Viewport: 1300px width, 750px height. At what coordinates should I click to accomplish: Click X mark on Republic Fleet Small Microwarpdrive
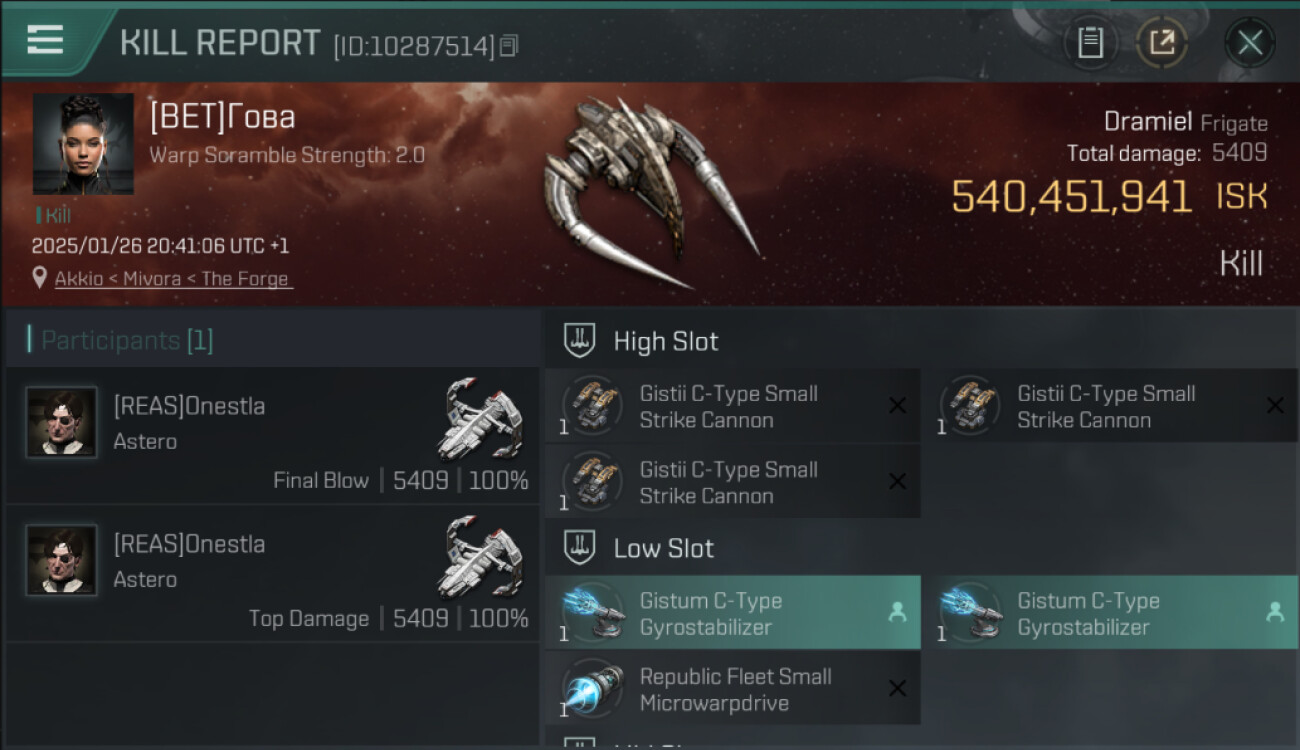click(x=898, y=688)
